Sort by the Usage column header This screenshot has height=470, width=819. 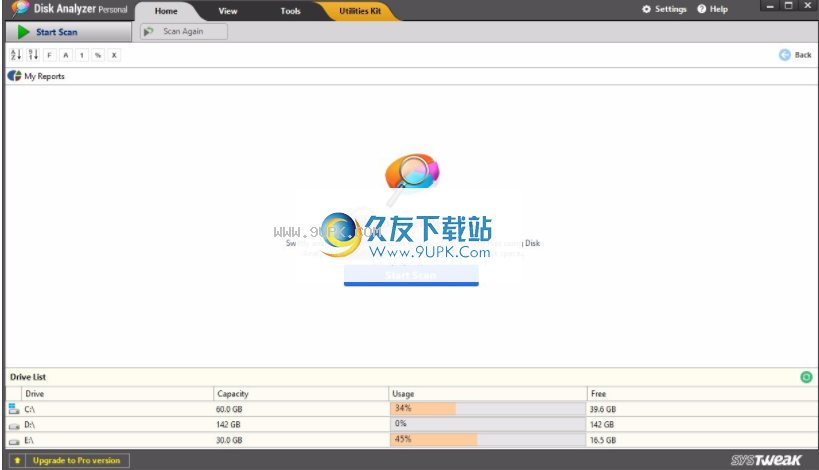488,394
